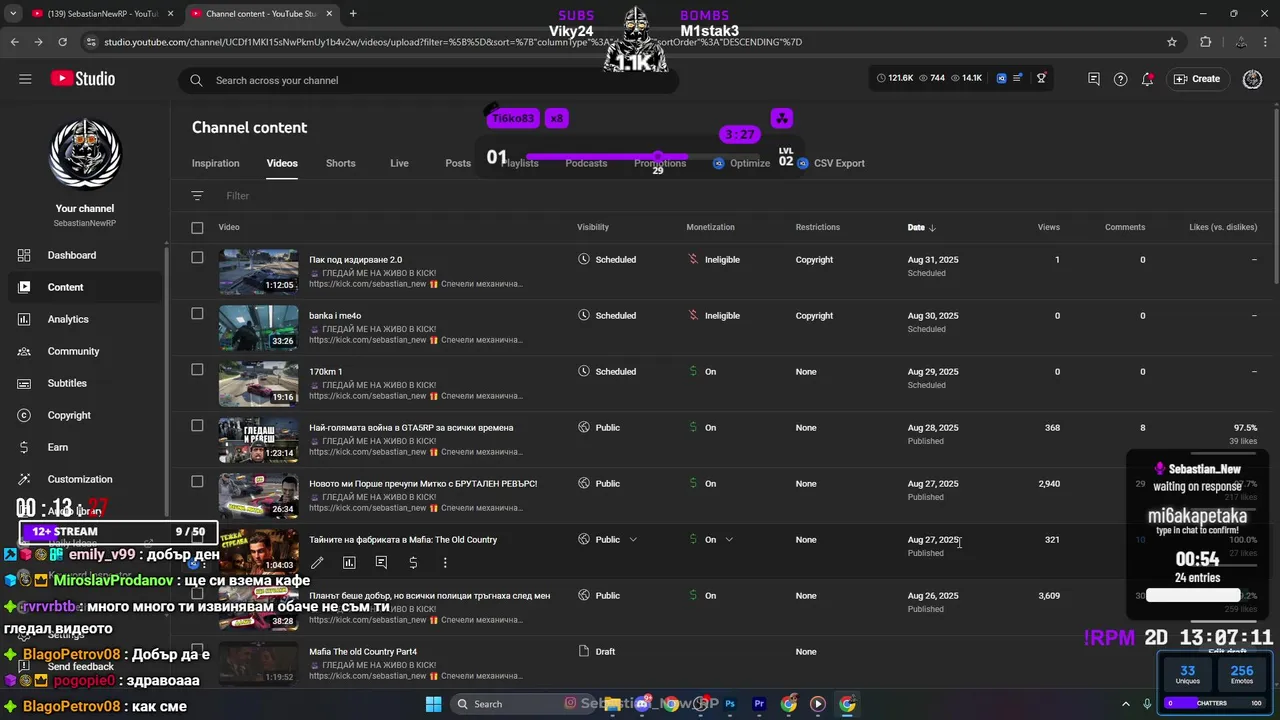Check the box for Най-голямата война video

[197, 426]
